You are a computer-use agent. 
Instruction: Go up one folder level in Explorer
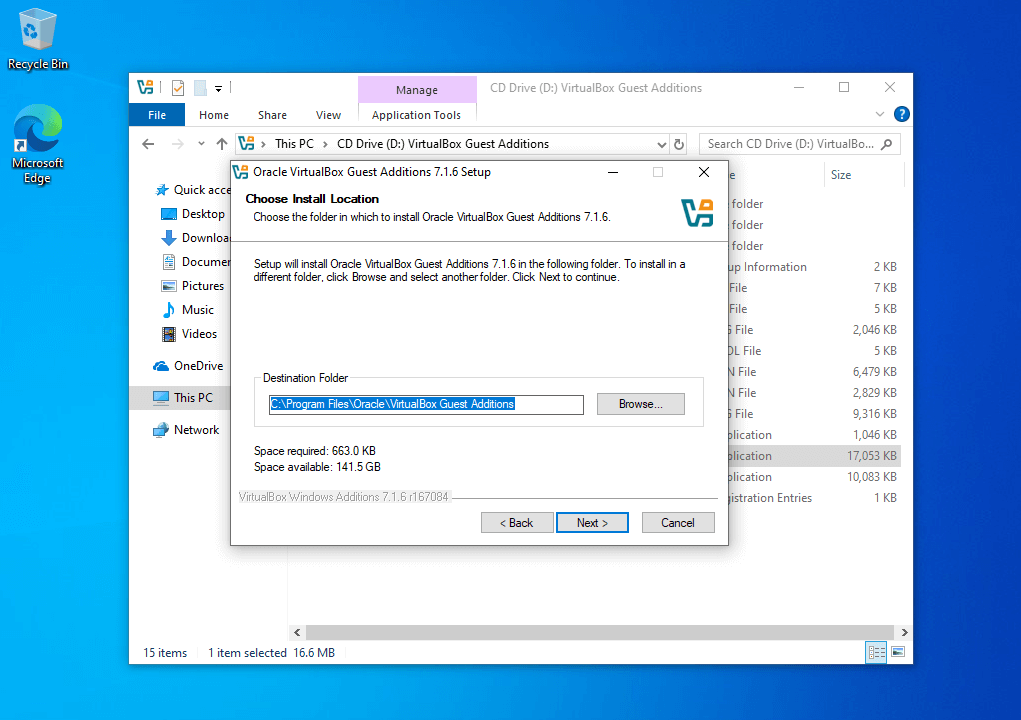(222, 144)
